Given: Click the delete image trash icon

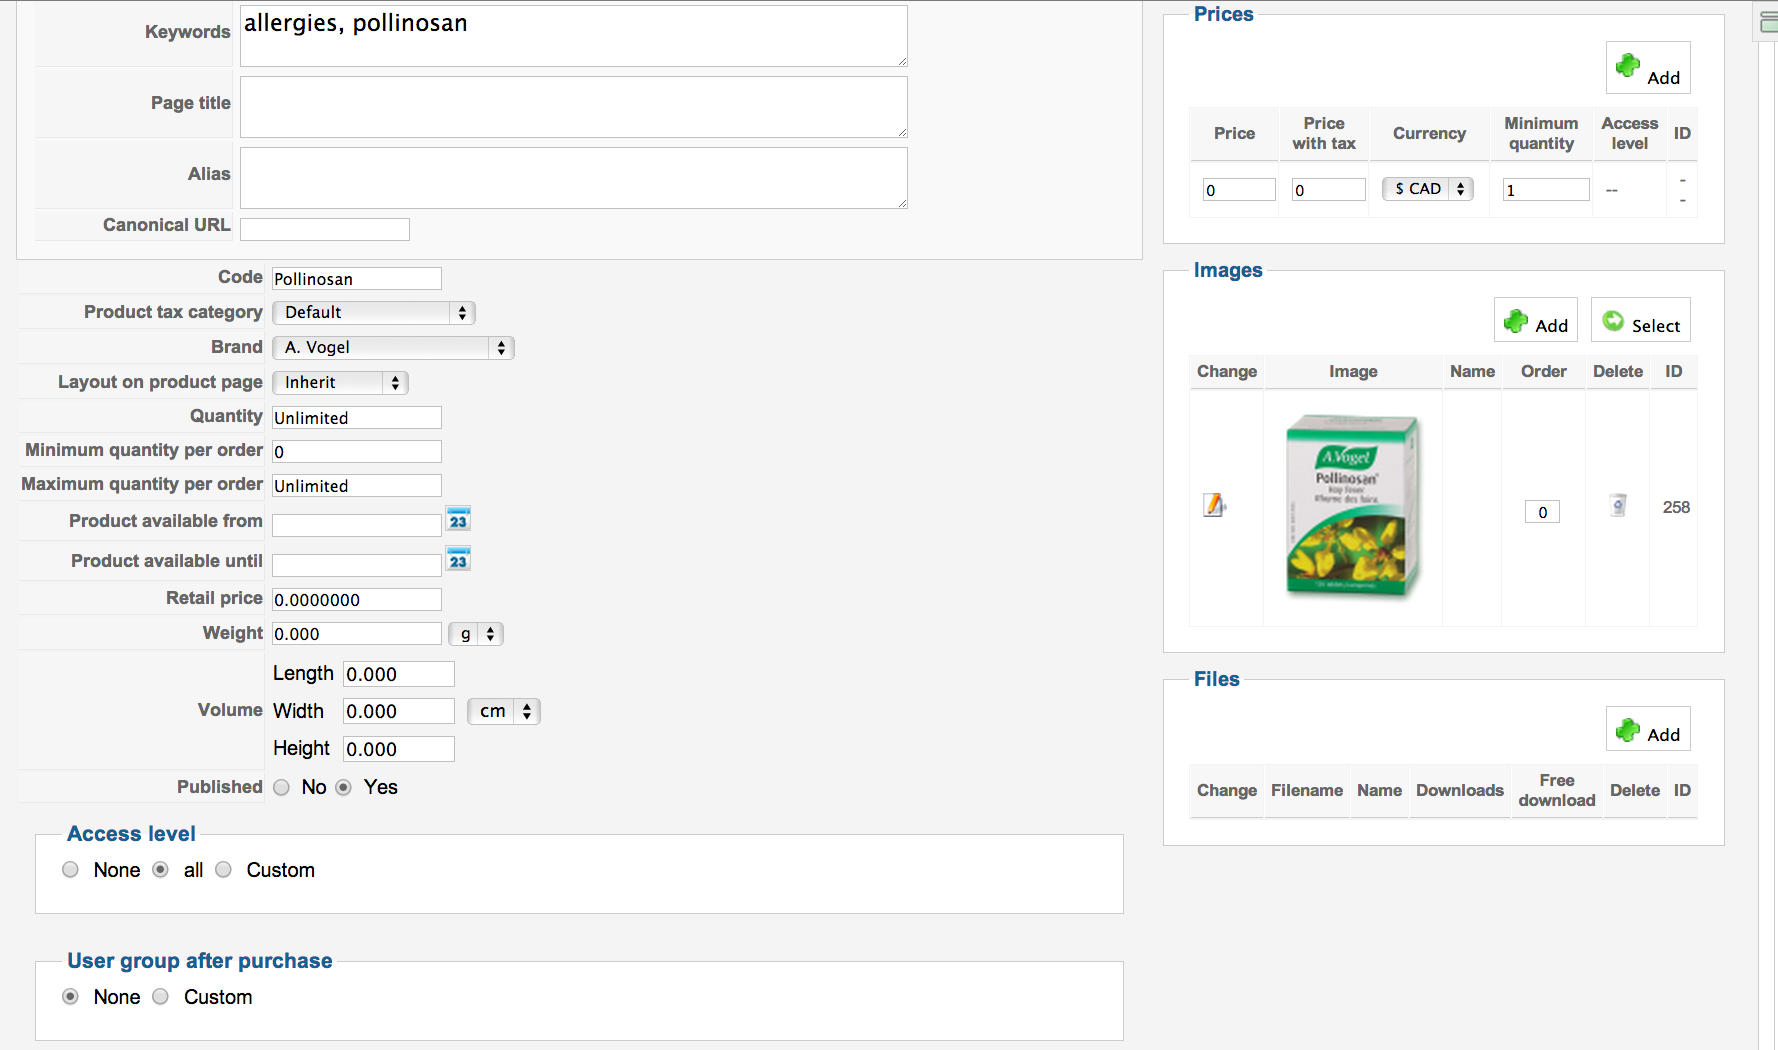Looking at the screenshot, I should (x=1618, y=506).
